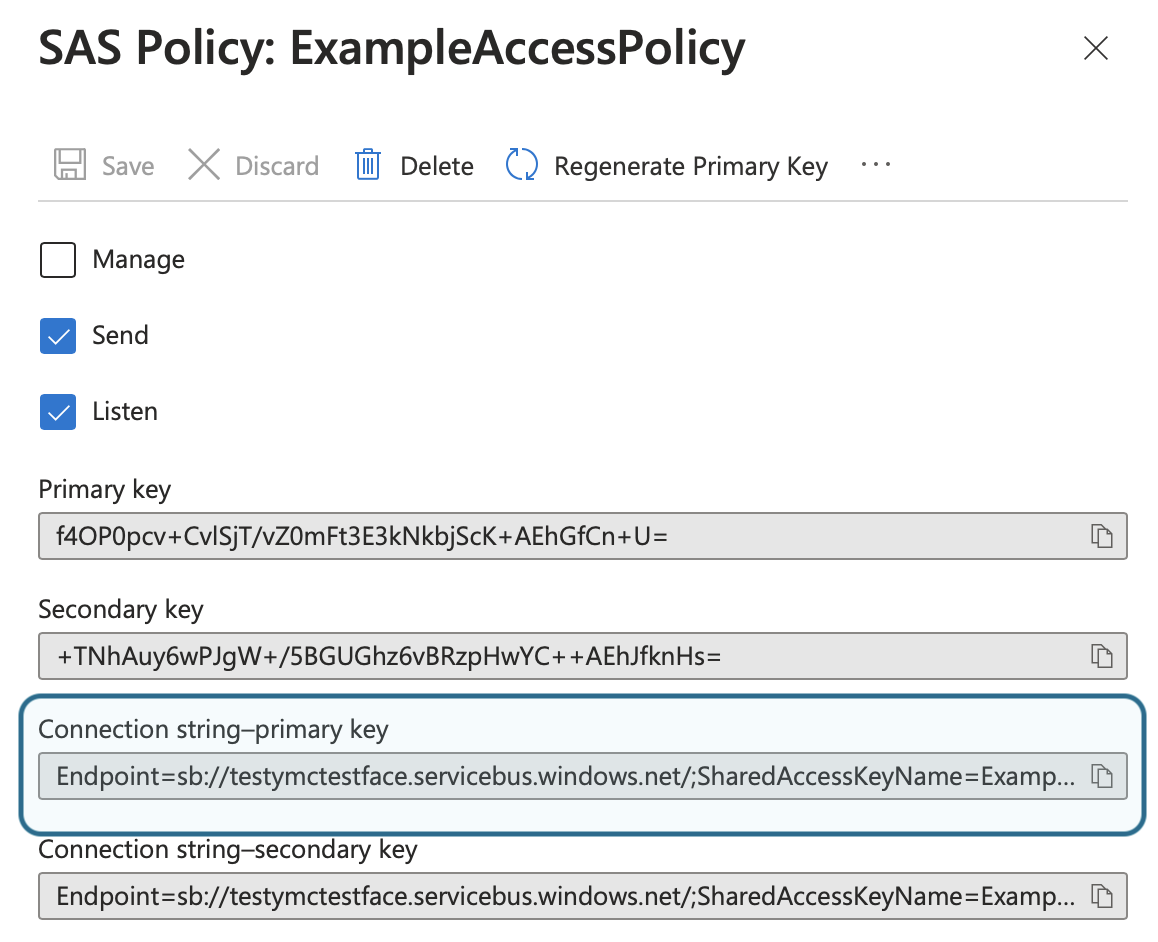Disable the Send permission checkbox
Image resolution: width=1158 pixels, height=942 pixels.
click(x=57, y=336)
